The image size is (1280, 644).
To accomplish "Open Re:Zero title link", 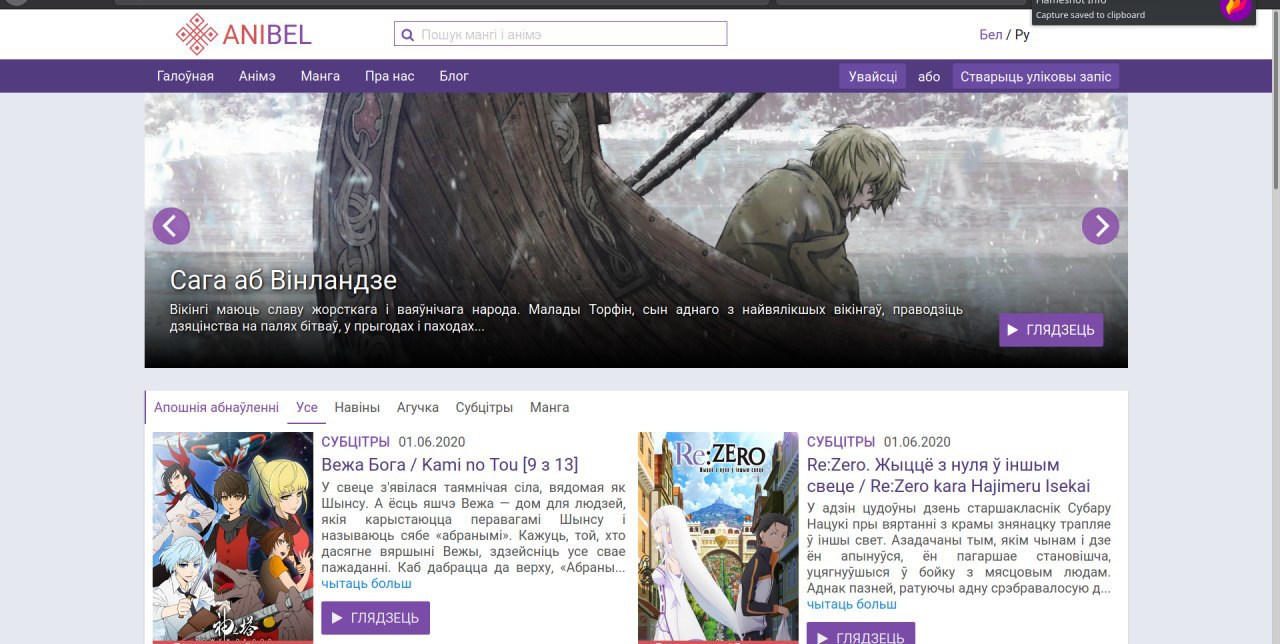I will [x=948, y=475].
